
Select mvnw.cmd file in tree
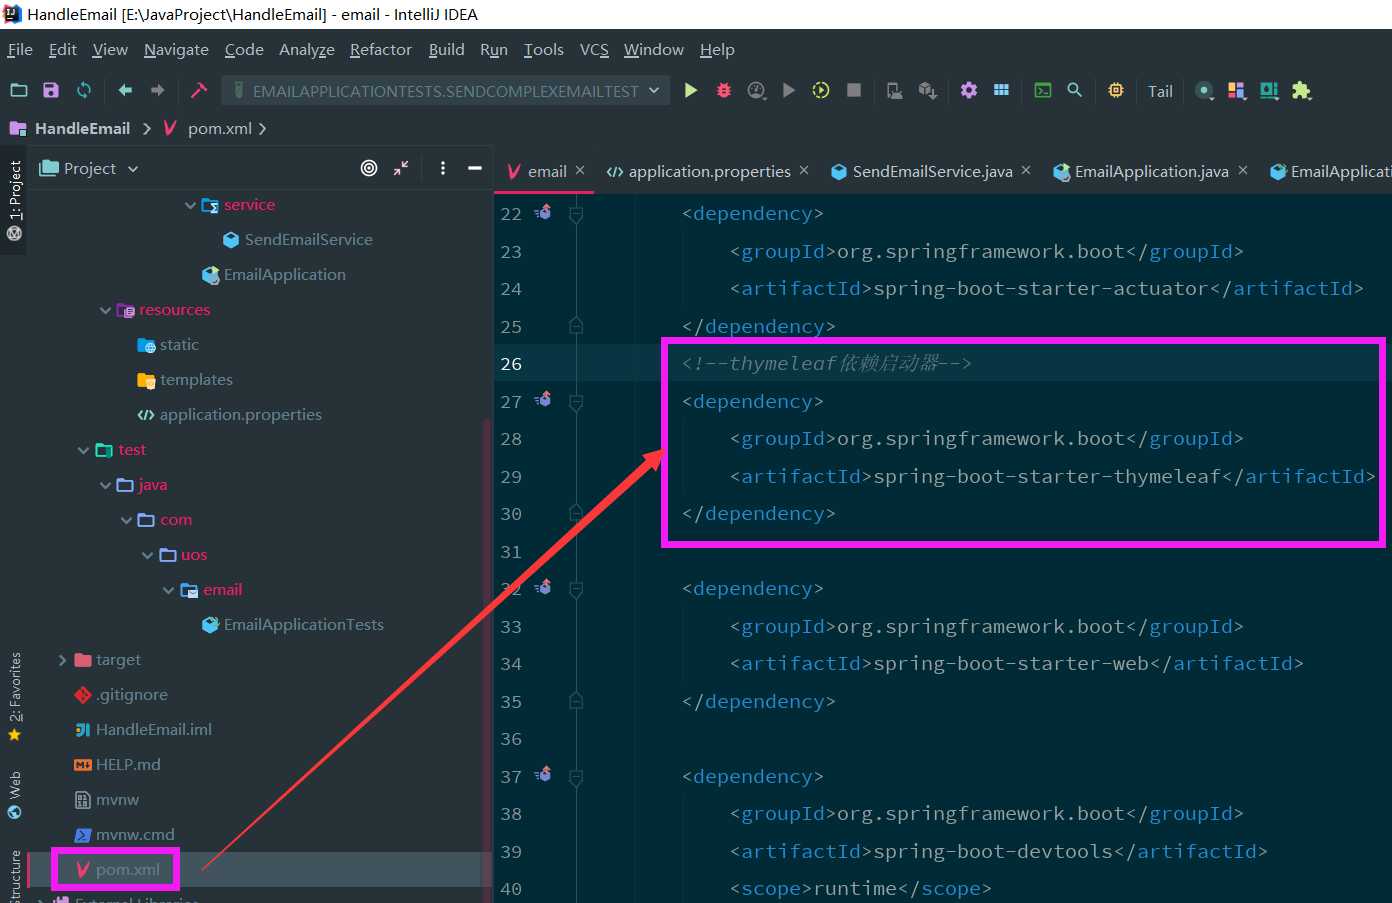[135, 834]
